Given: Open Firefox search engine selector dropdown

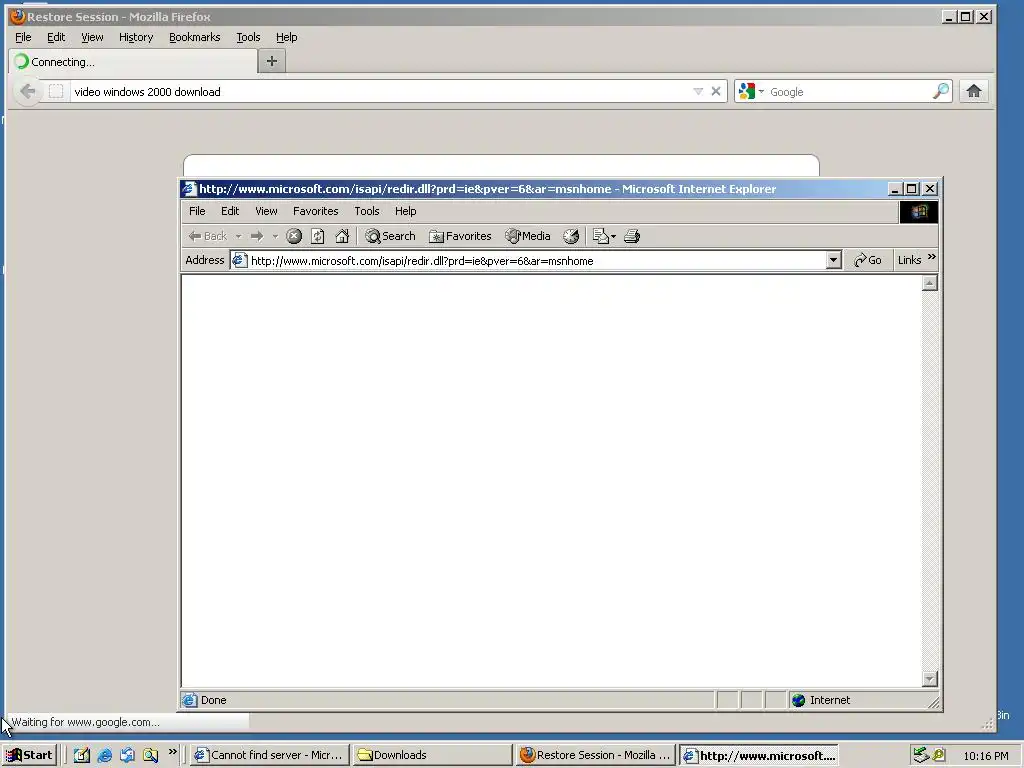Looking at the screenshot, I should [x=751, y=91].
